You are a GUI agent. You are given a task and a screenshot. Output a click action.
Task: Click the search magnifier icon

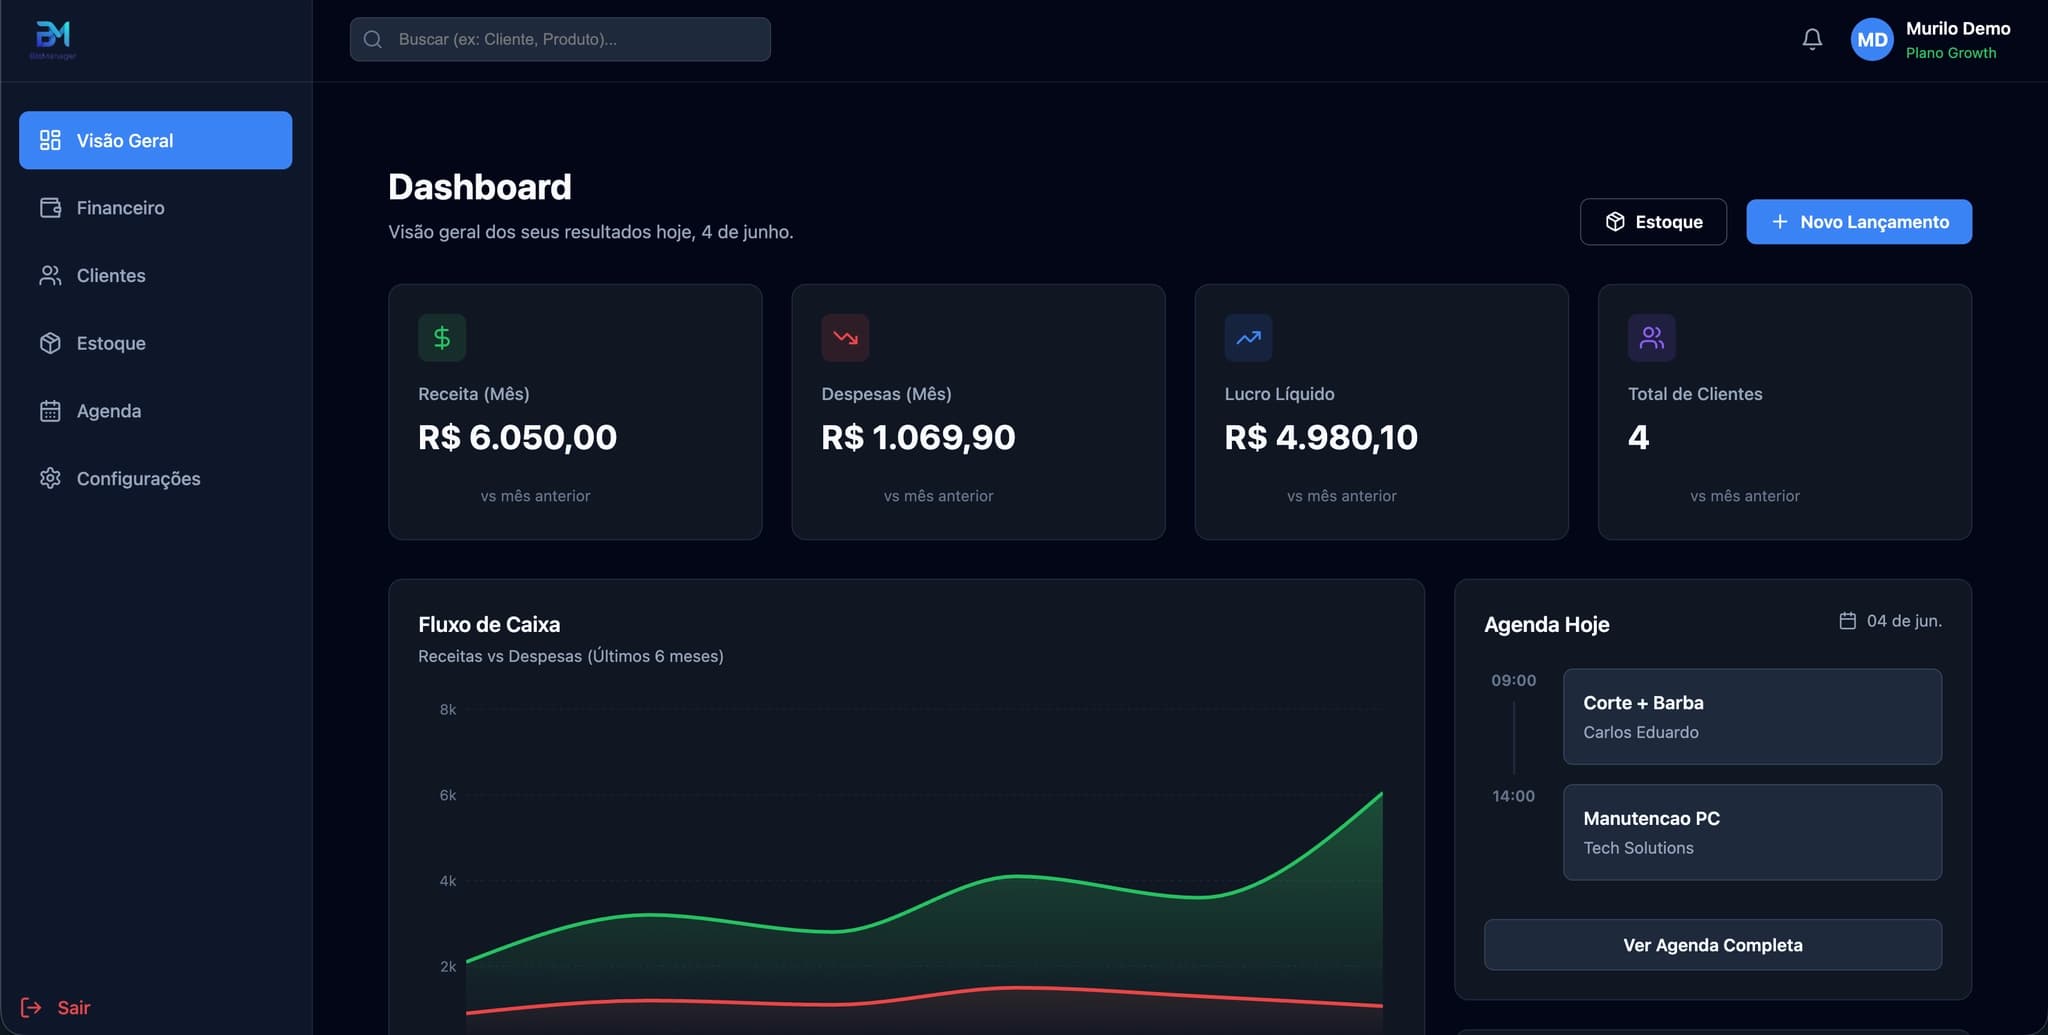point(373,39)
